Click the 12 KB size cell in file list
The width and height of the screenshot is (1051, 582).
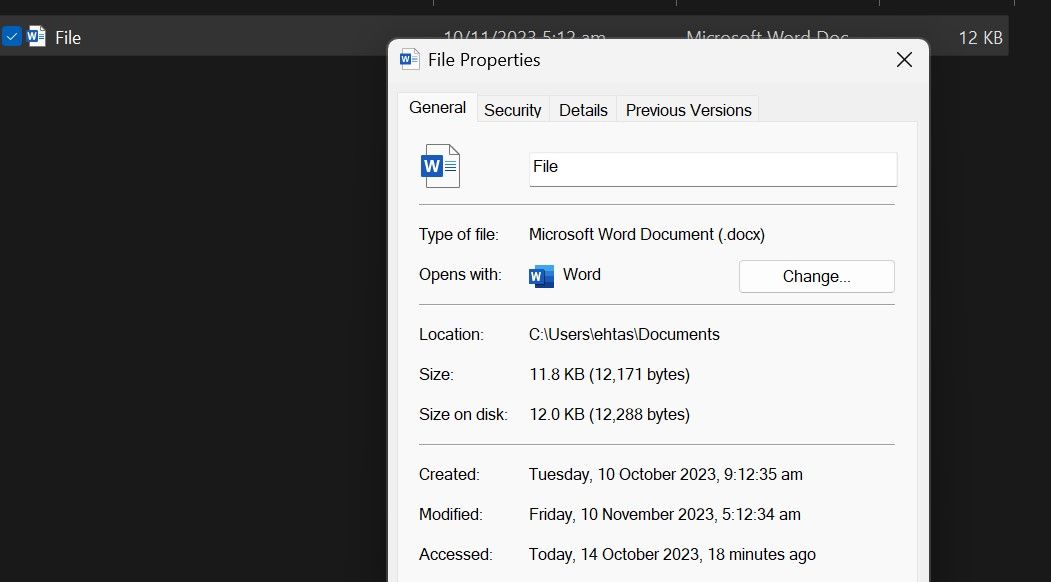click(980, 38)
